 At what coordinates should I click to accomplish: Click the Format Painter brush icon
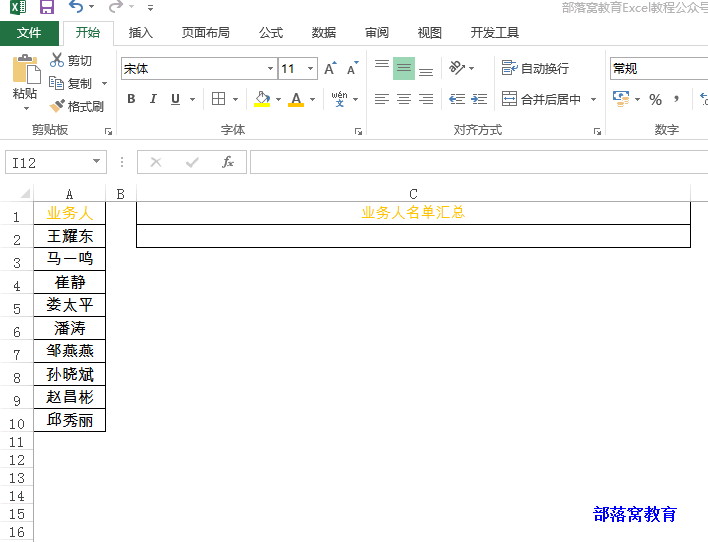coord(58,106)
